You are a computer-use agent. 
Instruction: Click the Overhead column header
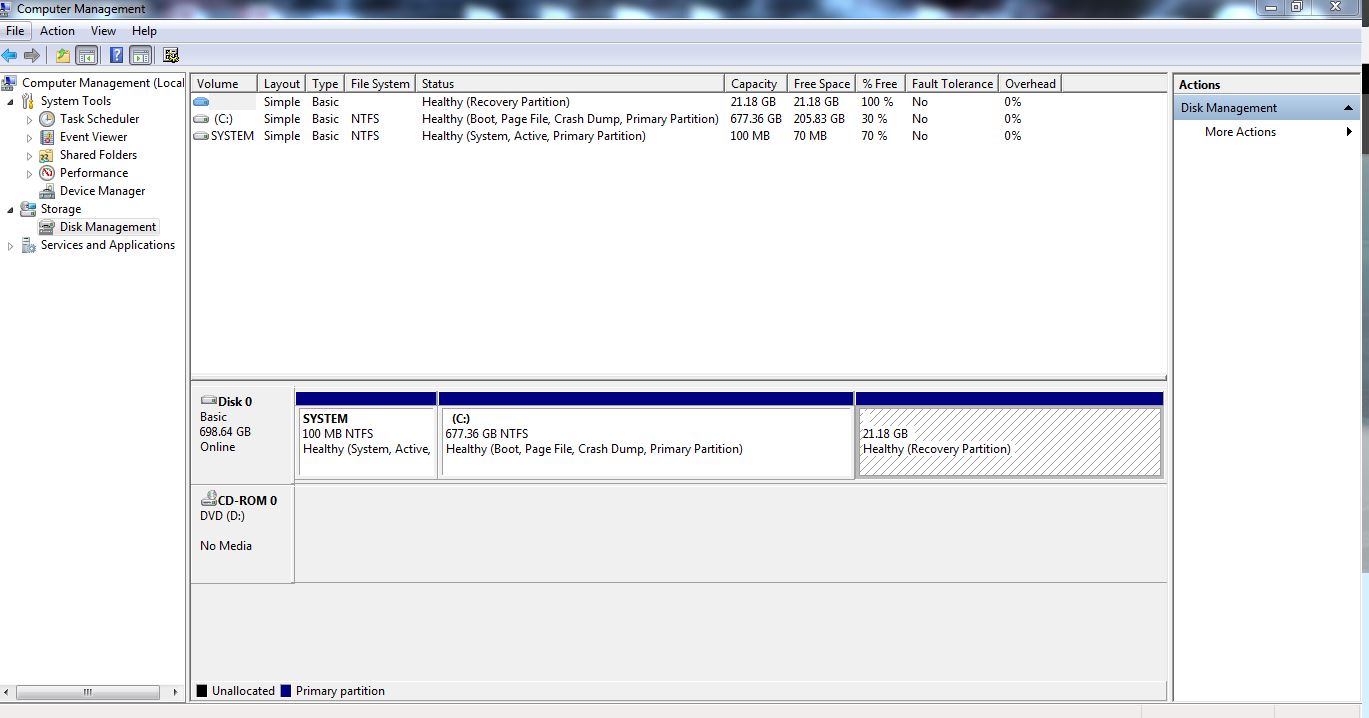(x=1030, y=84)
